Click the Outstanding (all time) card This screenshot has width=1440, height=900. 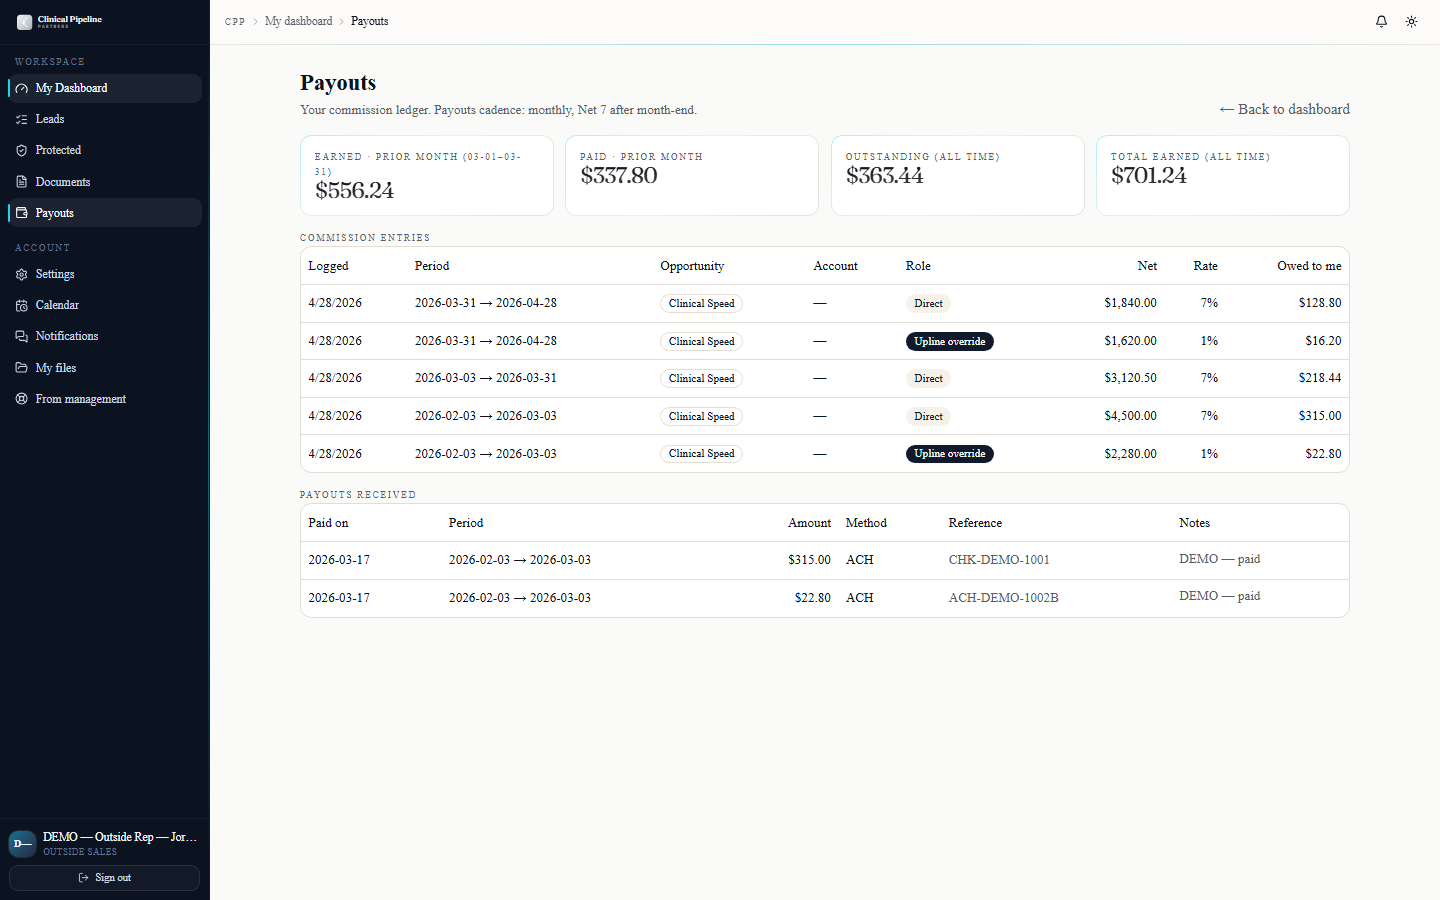tap(958, 175)
